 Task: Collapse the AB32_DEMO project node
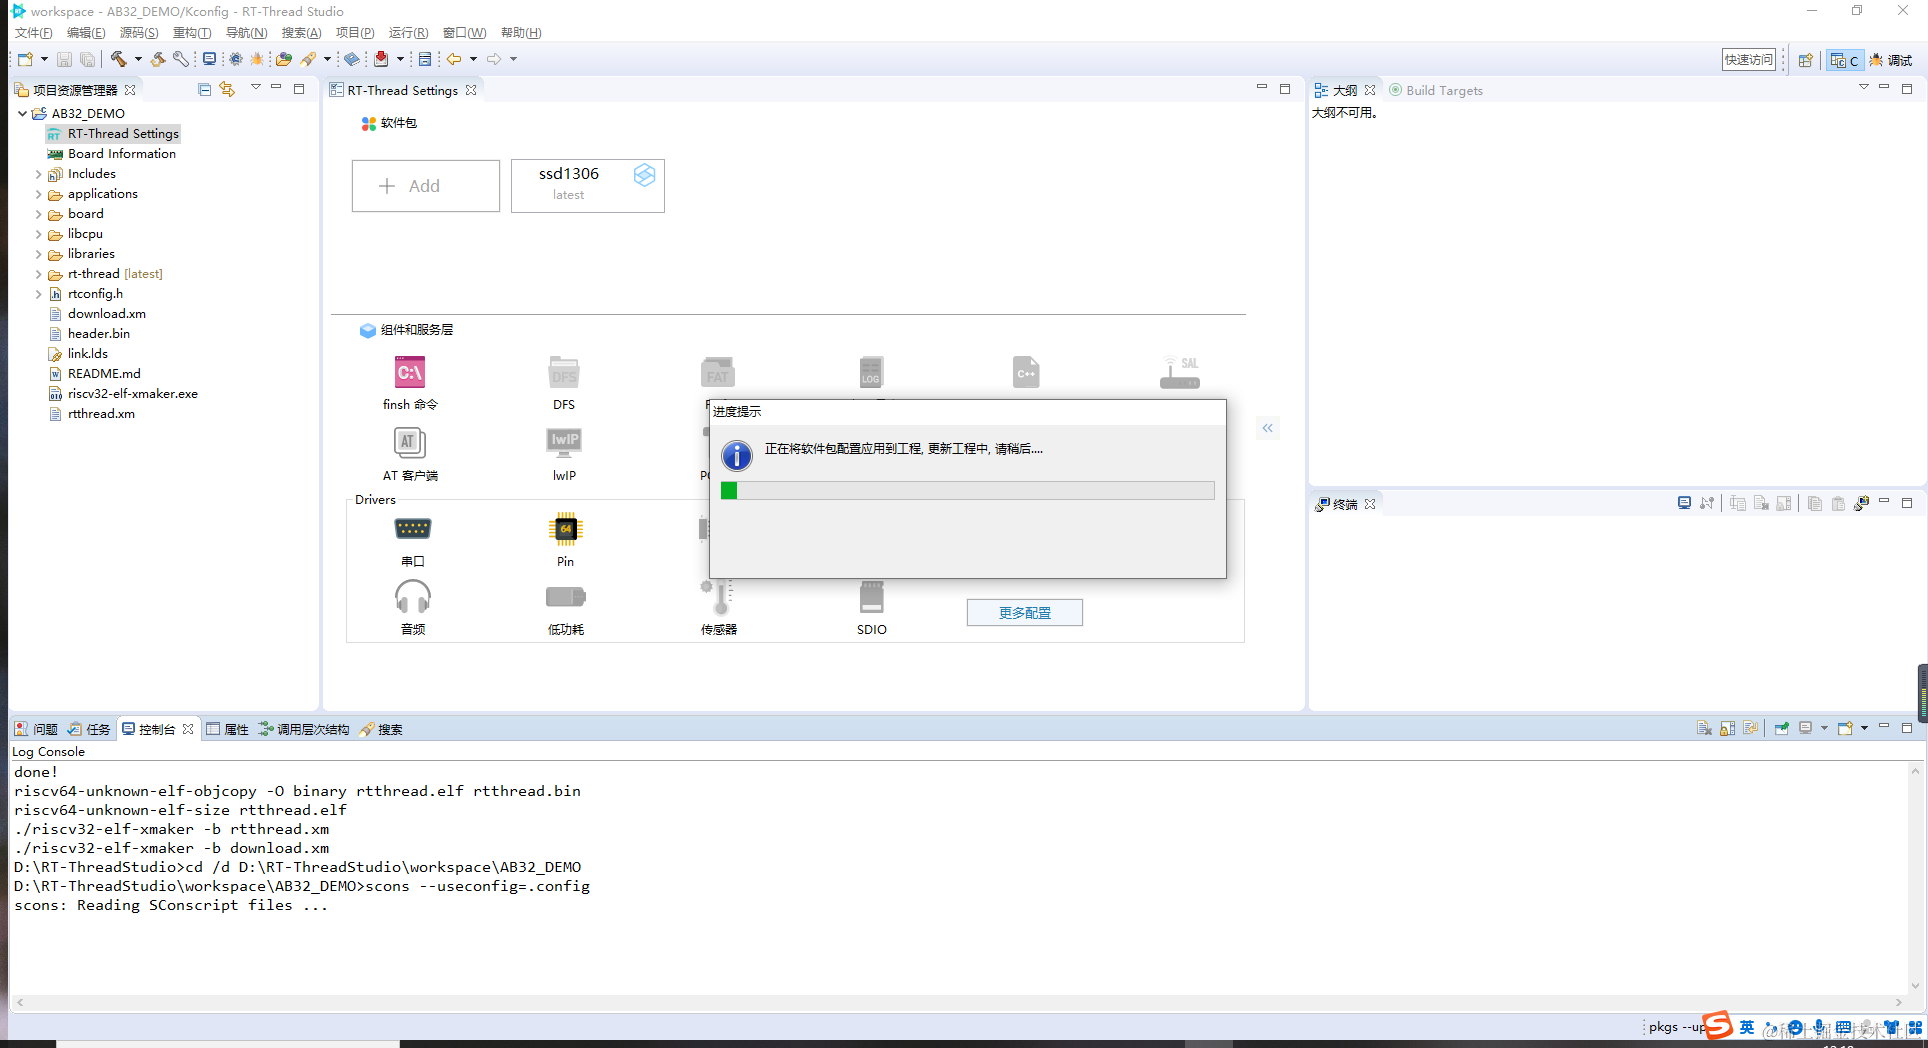[x=22, y=114]
